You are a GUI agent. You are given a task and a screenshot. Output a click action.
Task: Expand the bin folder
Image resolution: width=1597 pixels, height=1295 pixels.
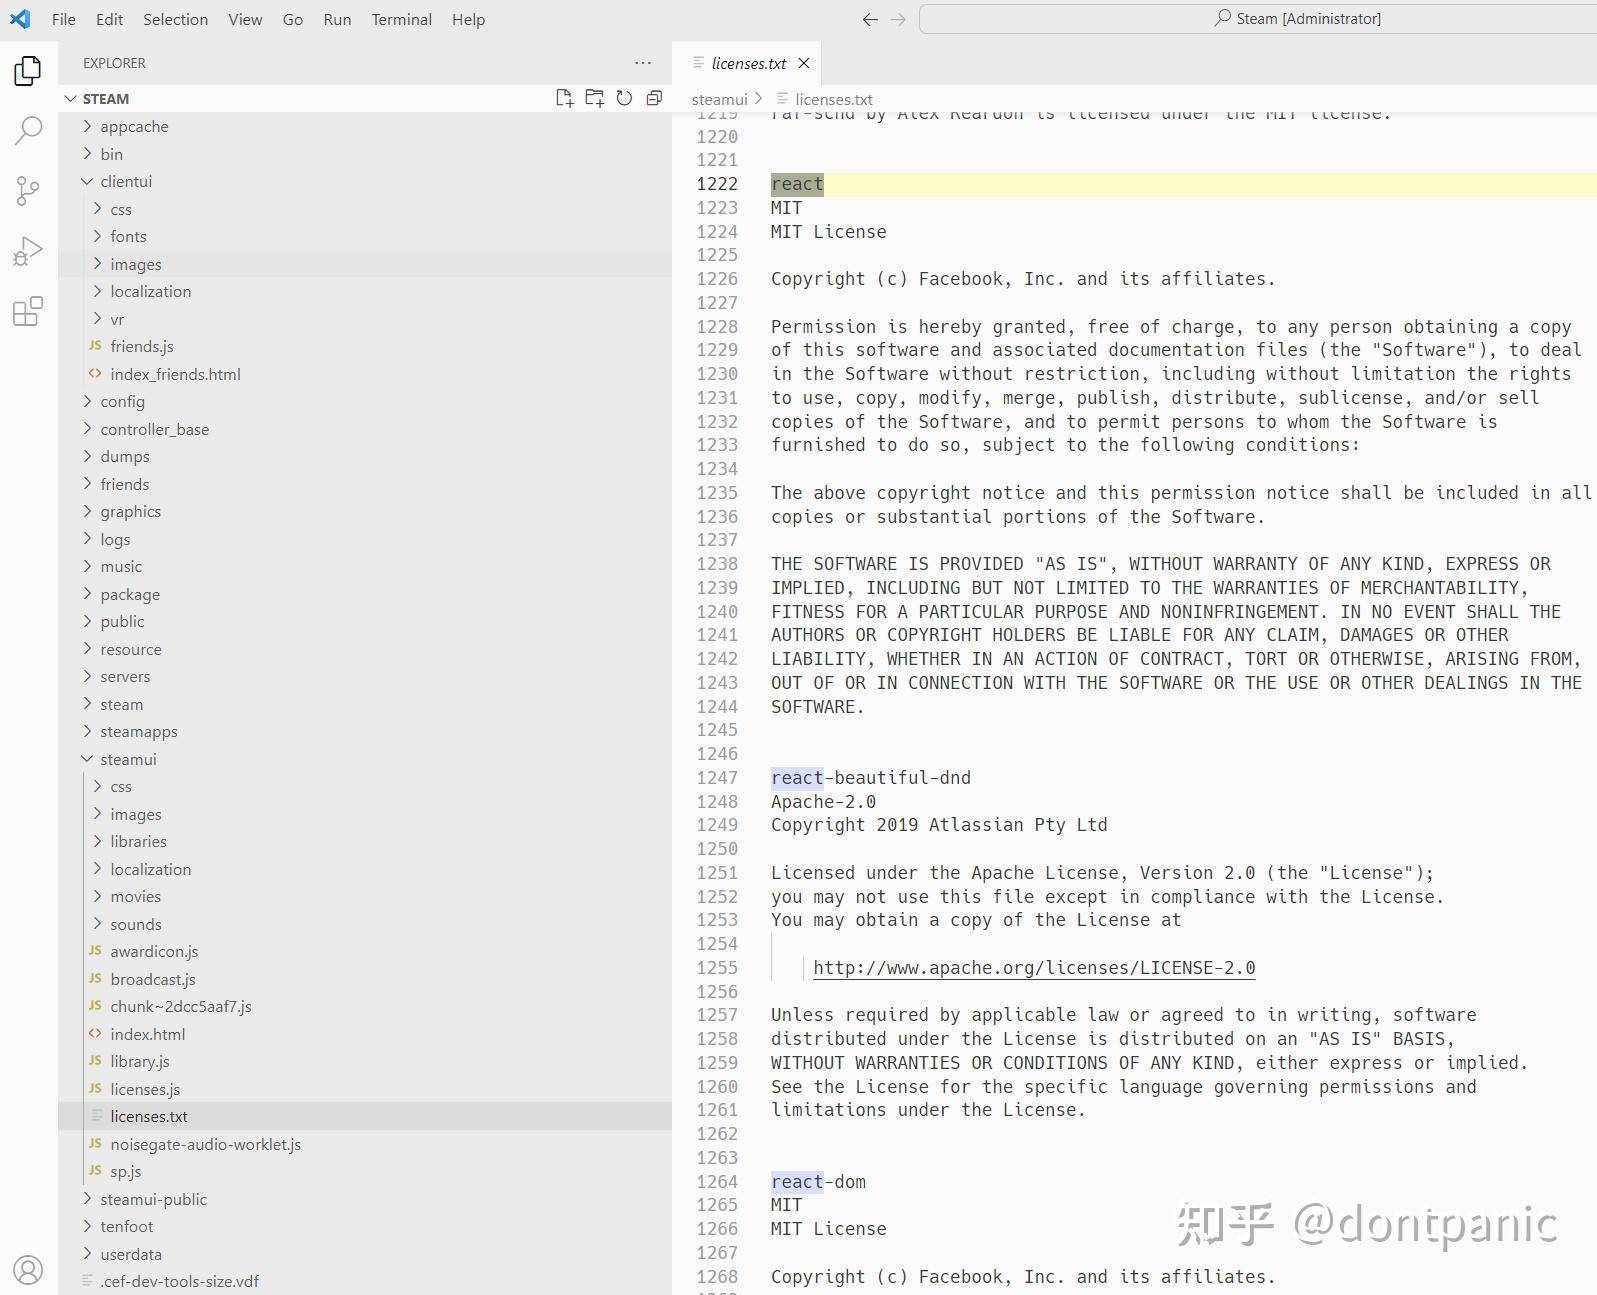pyautogui.click(x=111, y=154)
